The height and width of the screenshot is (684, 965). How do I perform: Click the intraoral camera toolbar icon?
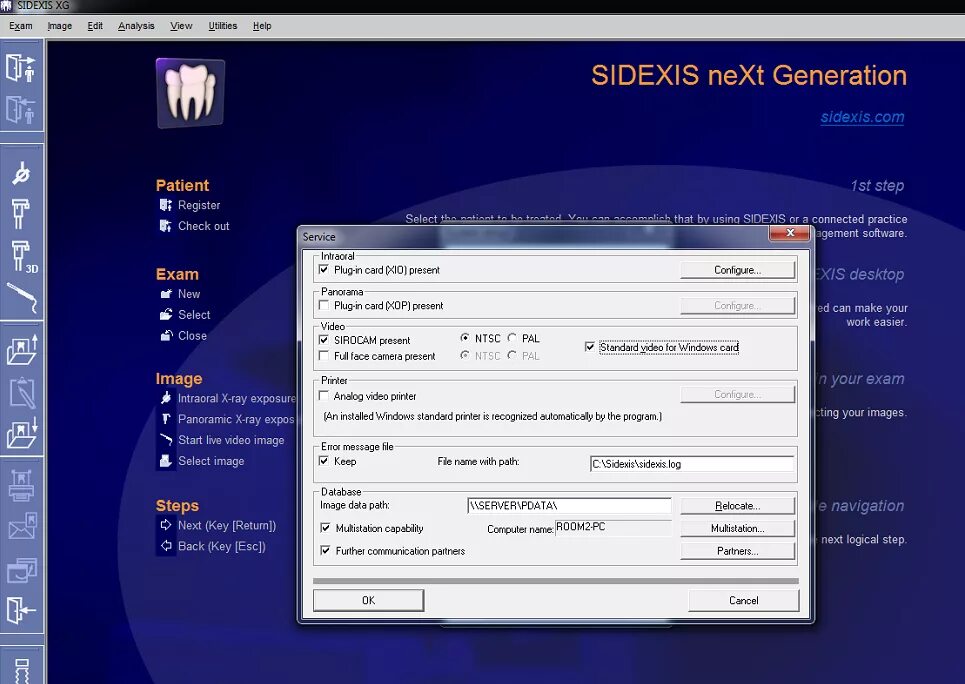(x=22, y=299)
